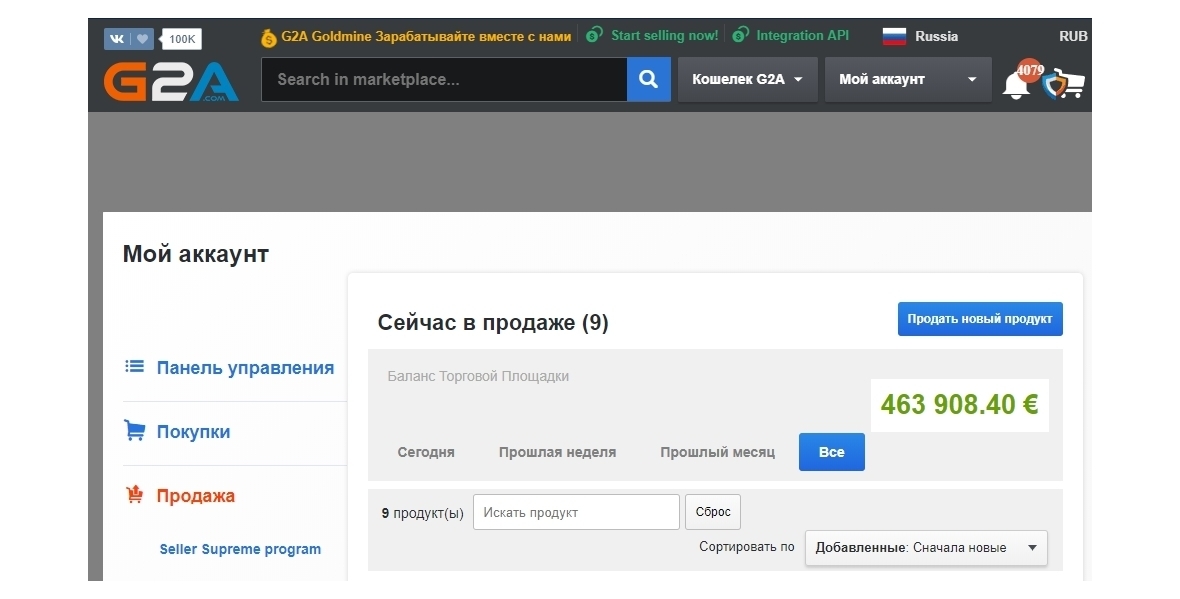Open the Seller Supreme program link
The image size is (1180, 599).
[x=240, y=549]
